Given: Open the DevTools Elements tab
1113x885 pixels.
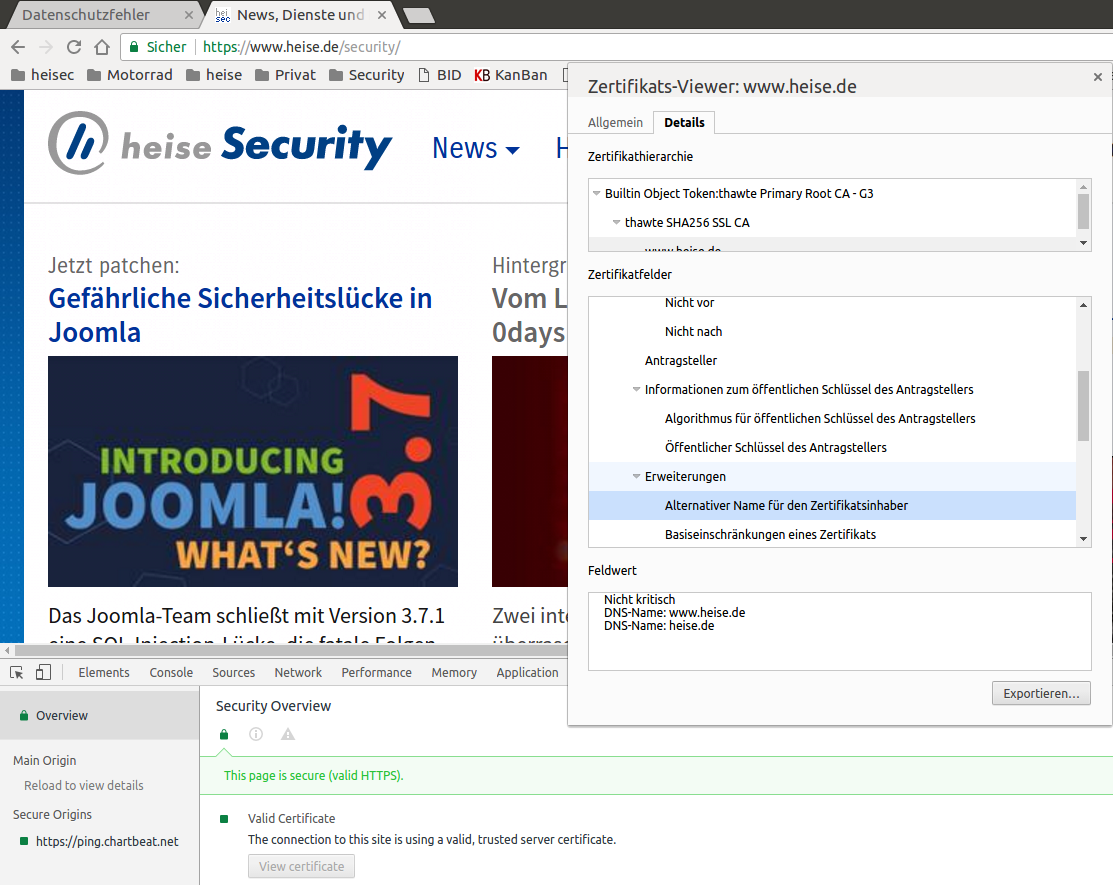Looking at the screenshot, I should (104, 672).
